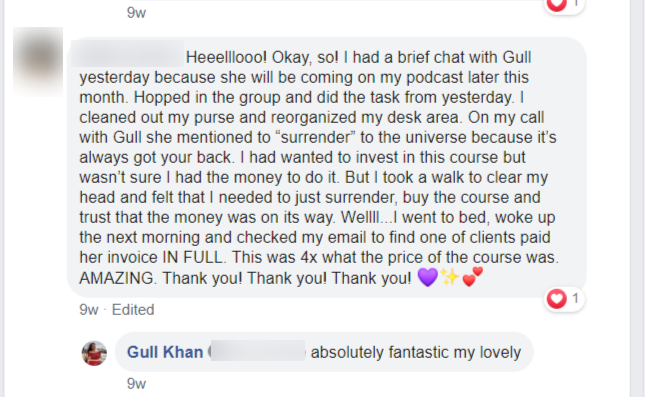Click the Heeelllooo! greeting text
The image size is (648, 397).
pyautogui.click(x=226, y=57)
